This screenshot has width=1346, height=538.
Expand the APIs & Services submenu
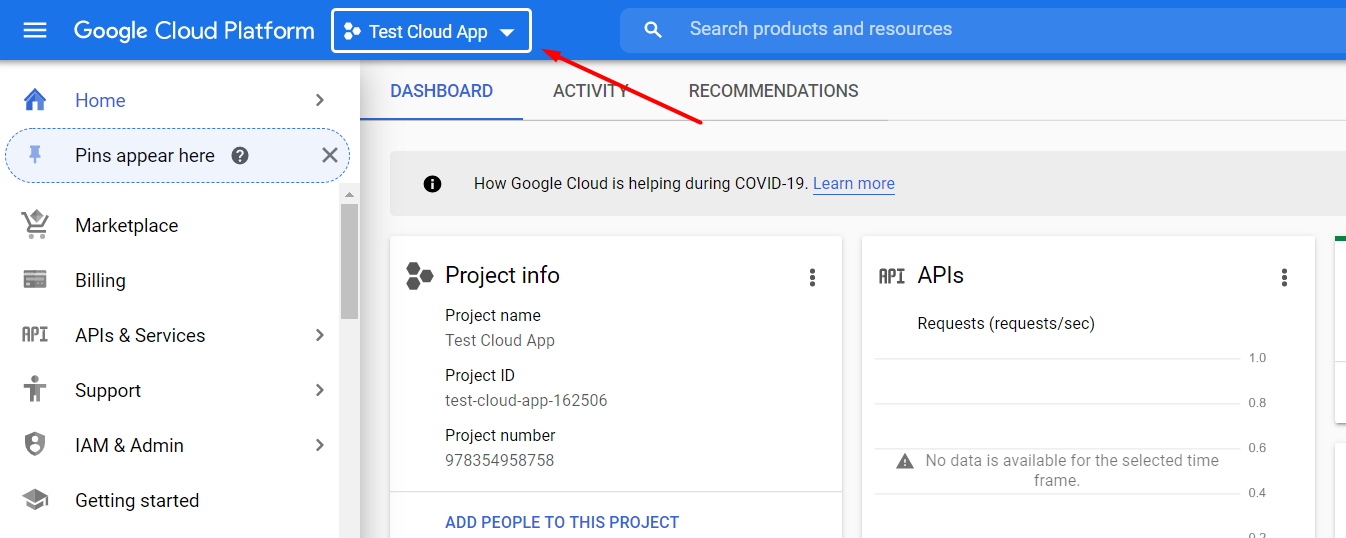320,335
